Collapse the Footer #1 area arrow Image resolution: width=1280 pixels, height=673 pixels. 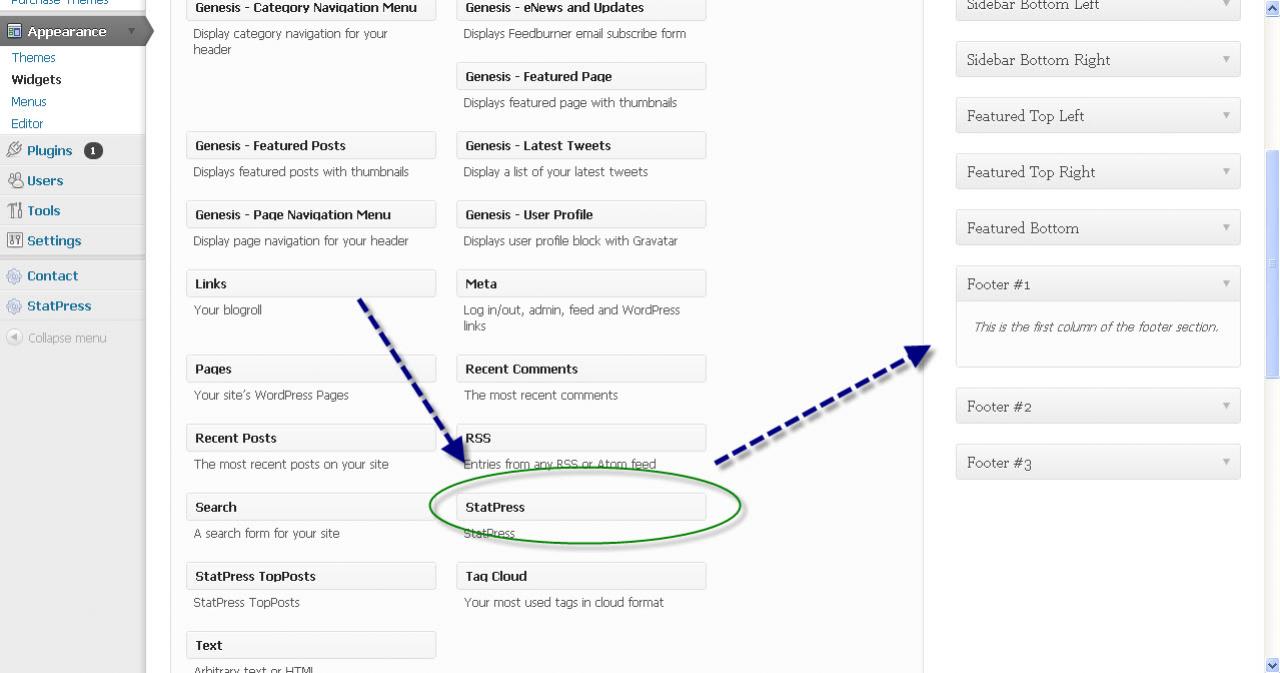coord(1226,284)
